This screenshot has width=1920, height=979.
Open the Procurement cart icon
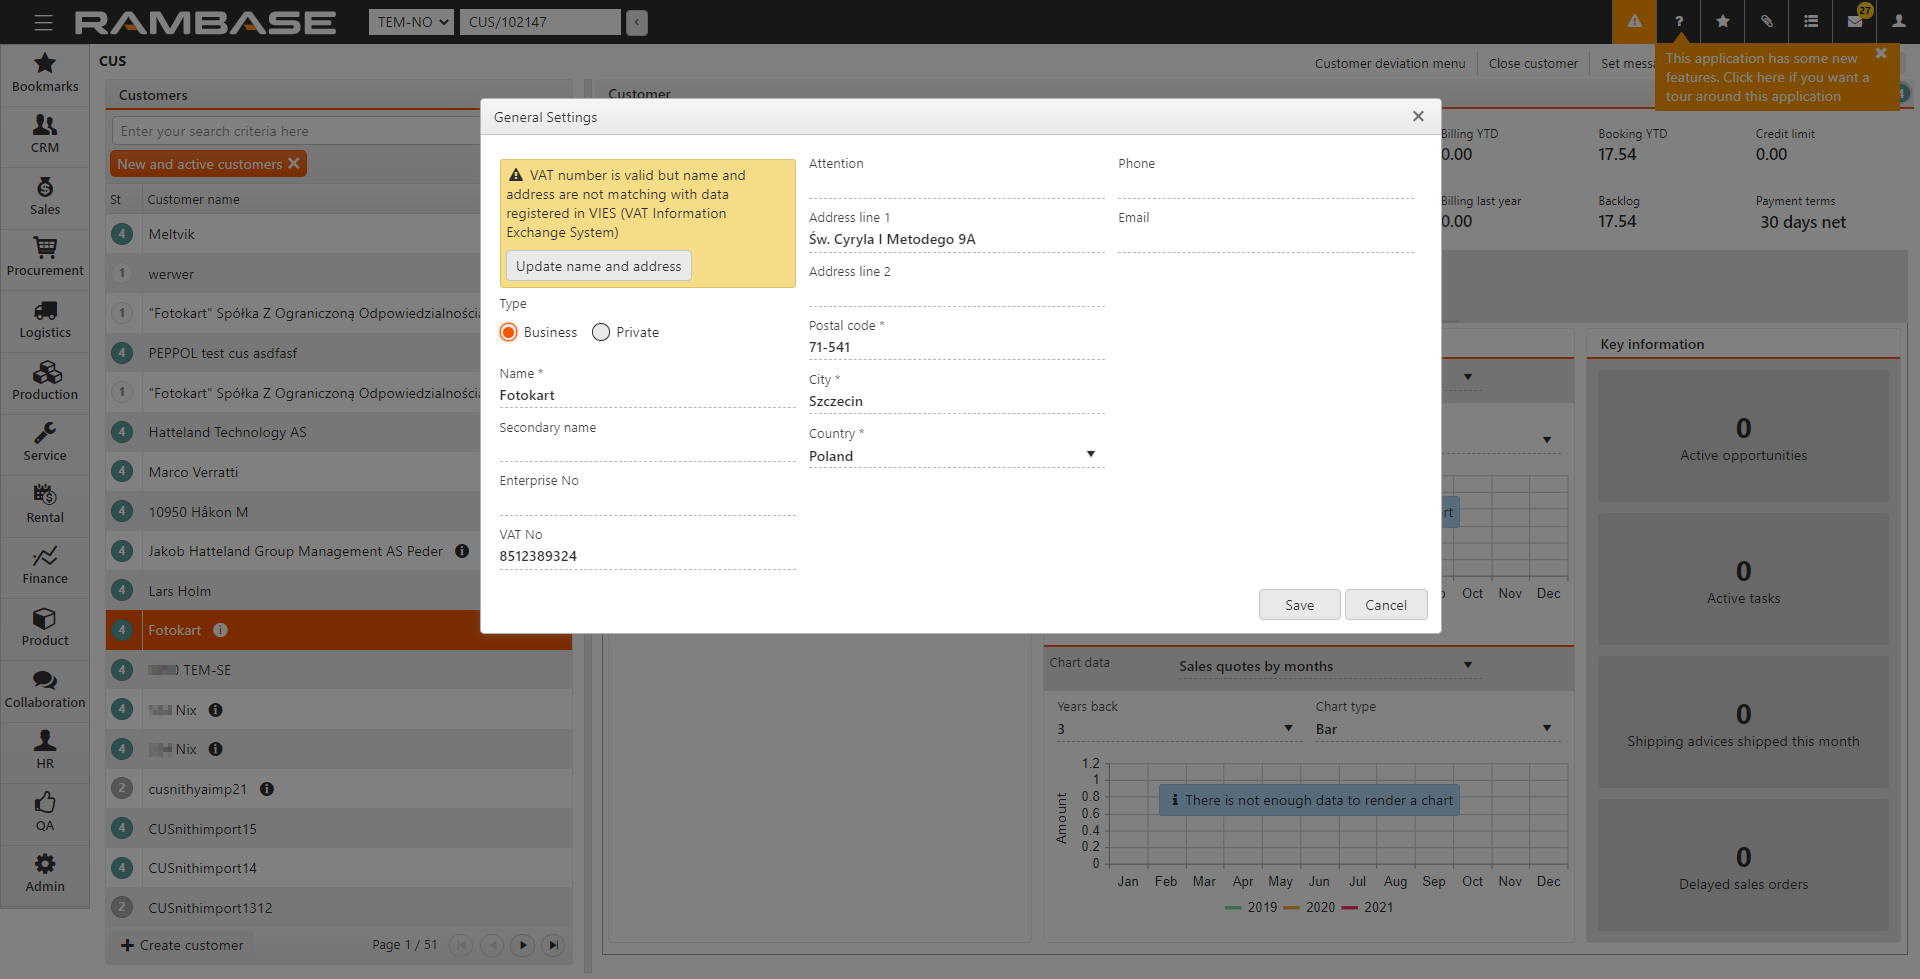(45, 248)
